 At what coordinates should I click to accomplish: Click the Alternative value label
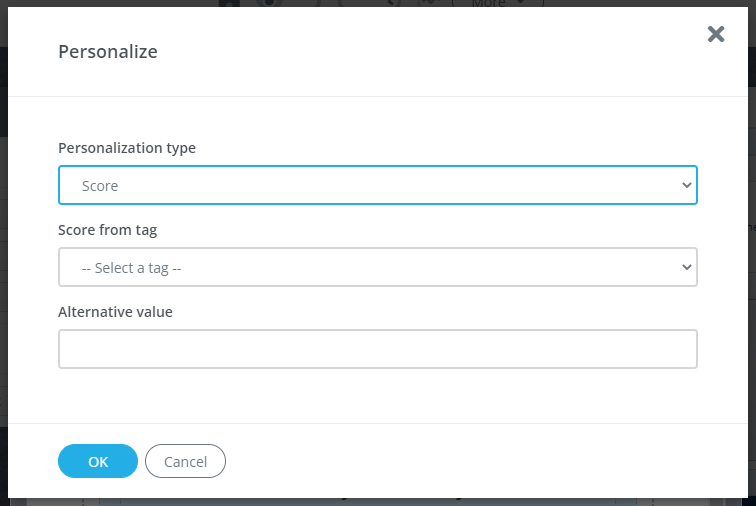tap(115, 312)
